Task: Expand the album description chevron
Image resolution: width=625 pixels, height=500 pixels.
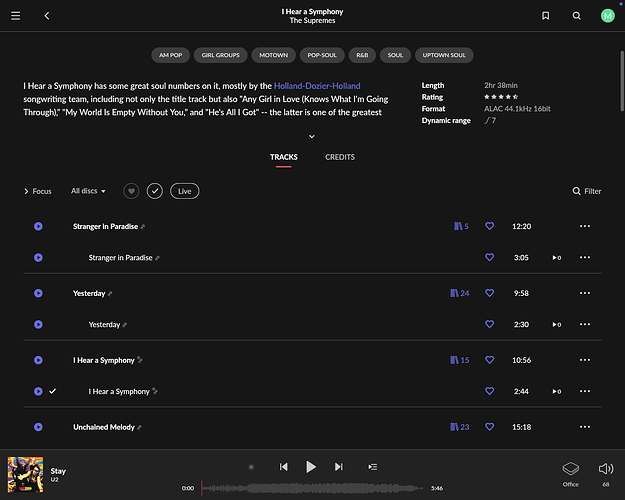Action: click(x=312, y=136)
